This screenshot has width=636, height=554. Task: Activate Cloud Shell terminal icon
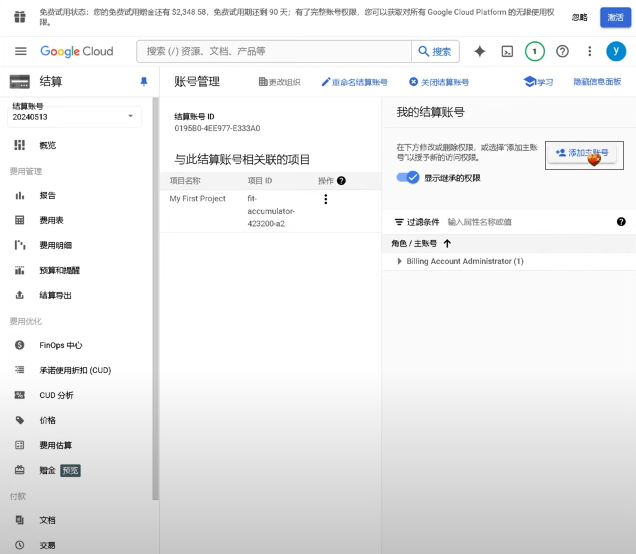click(507, 51)
